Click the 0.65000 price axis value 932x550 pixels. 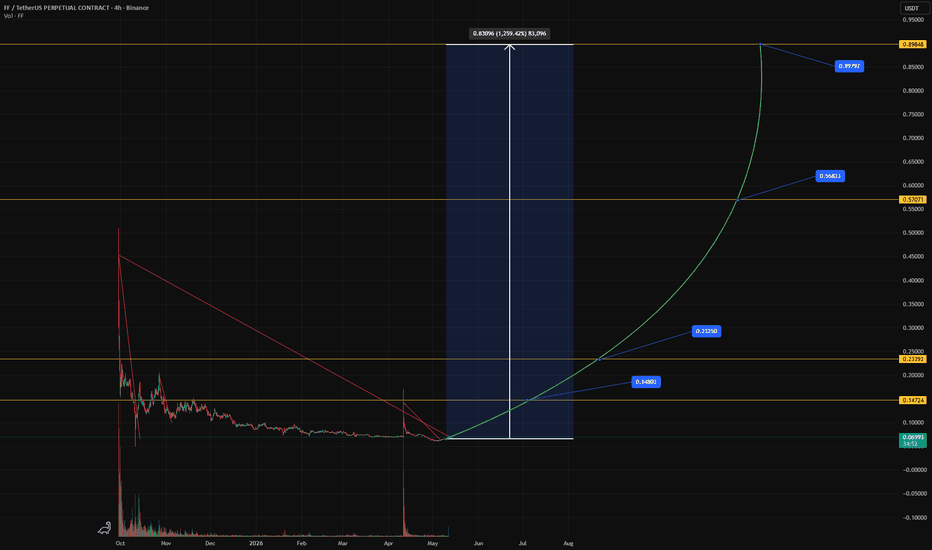[x=913, y=162]
